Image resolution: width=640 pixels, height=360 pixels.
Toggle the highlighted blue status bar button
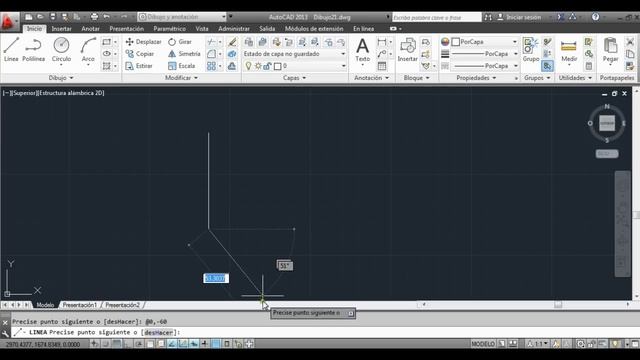click(216, 344)
